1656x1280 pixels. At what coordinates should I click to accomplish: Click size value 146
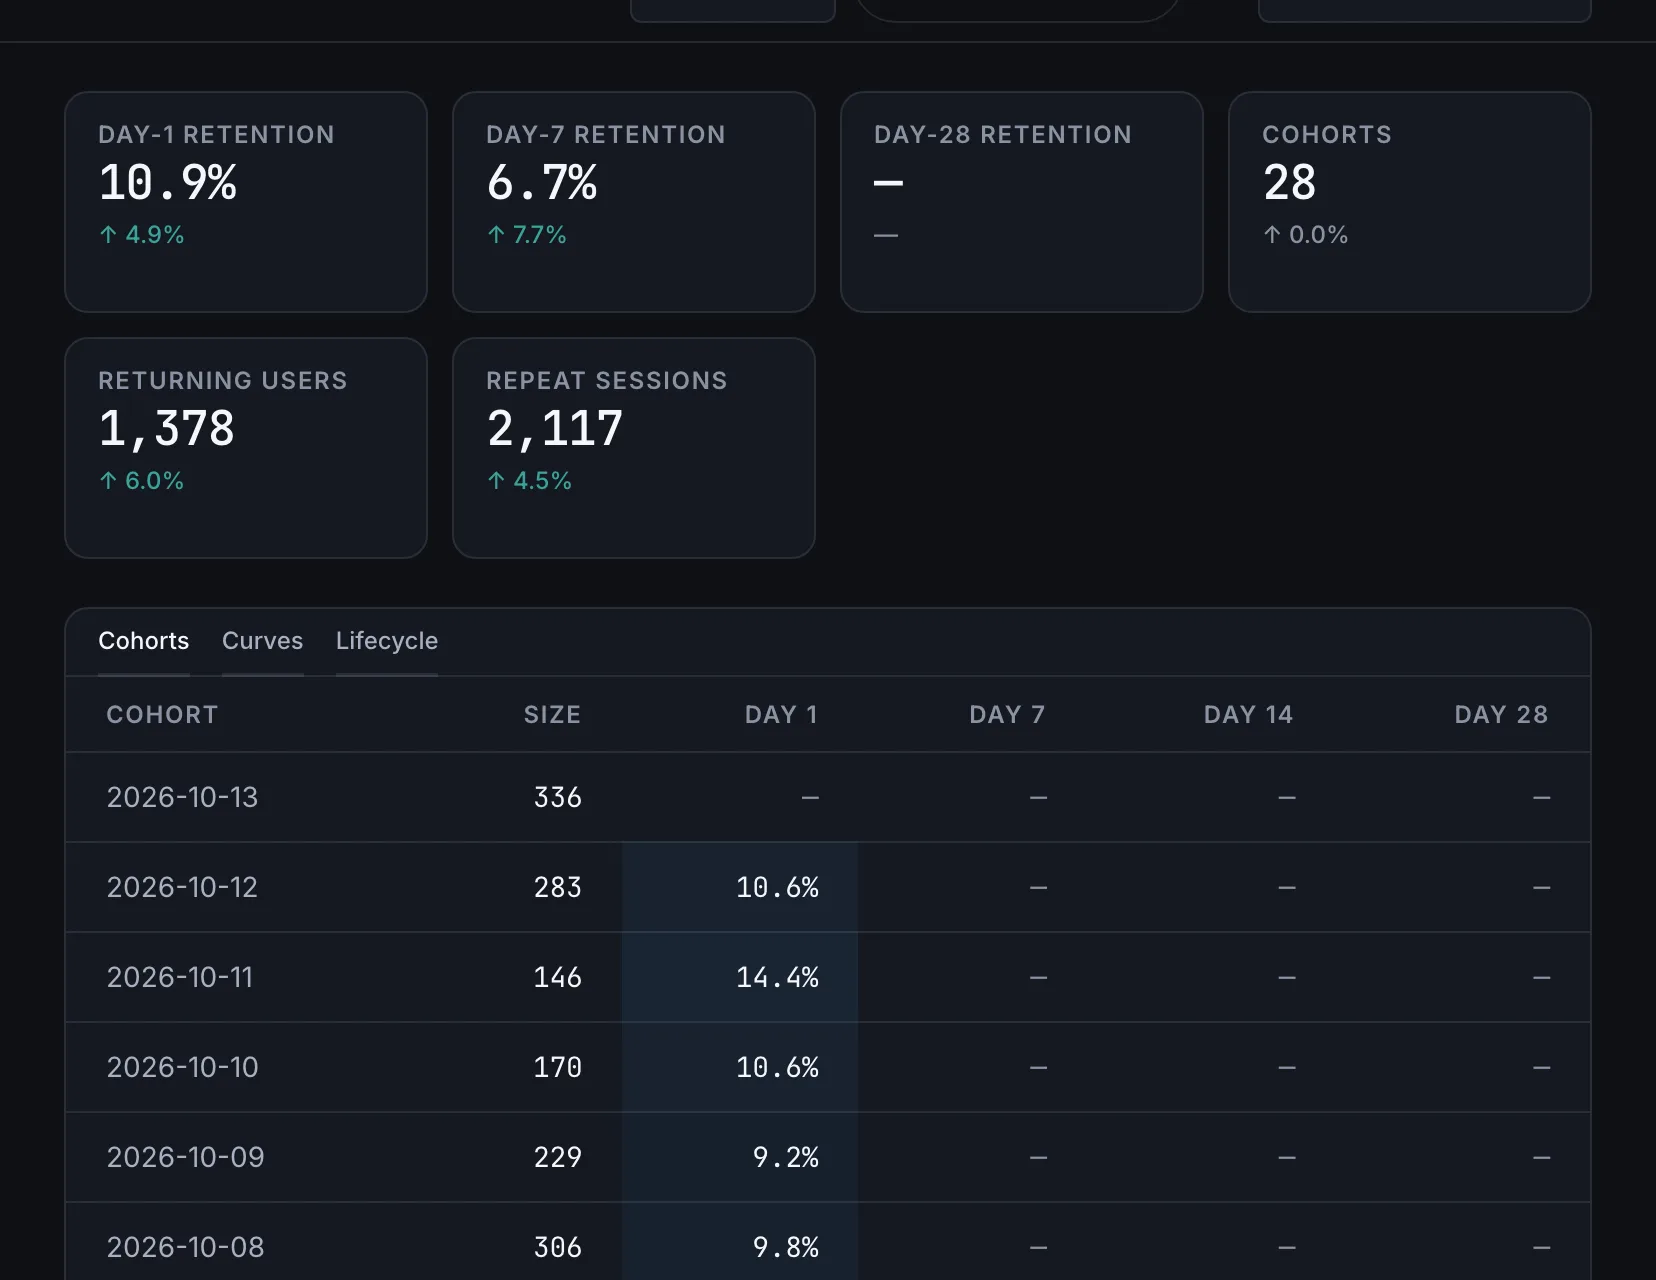pyautogui.click(x=557, y=977)
